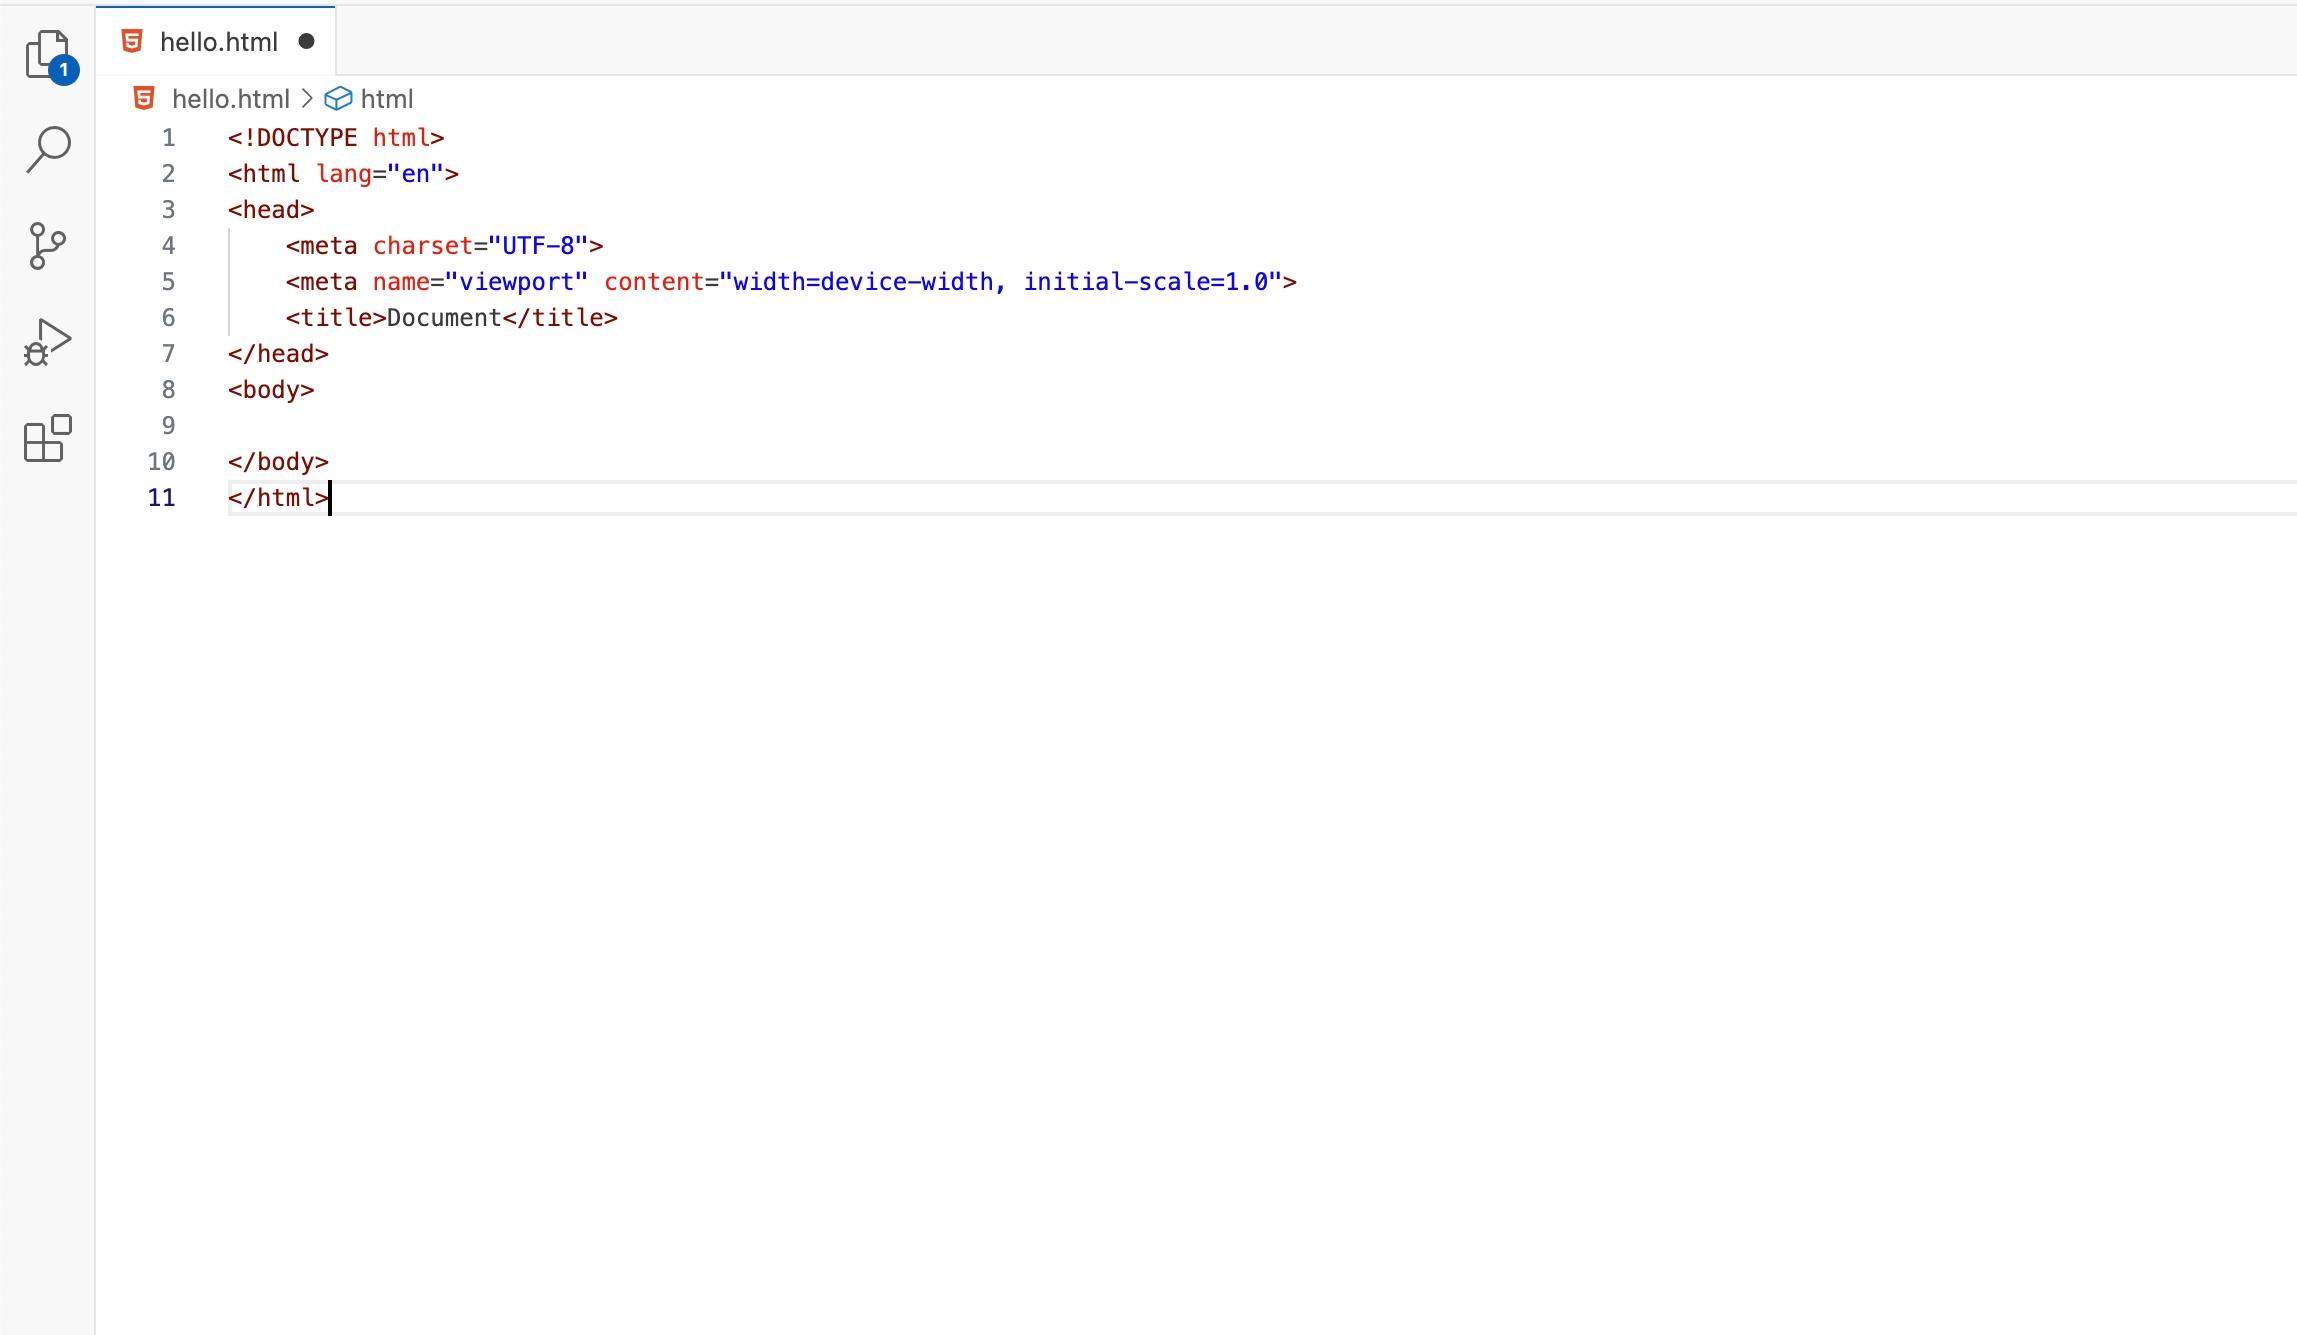Select line 5 by clicking its line number
The image size is (2297, 1335).
tap(167, 281)
